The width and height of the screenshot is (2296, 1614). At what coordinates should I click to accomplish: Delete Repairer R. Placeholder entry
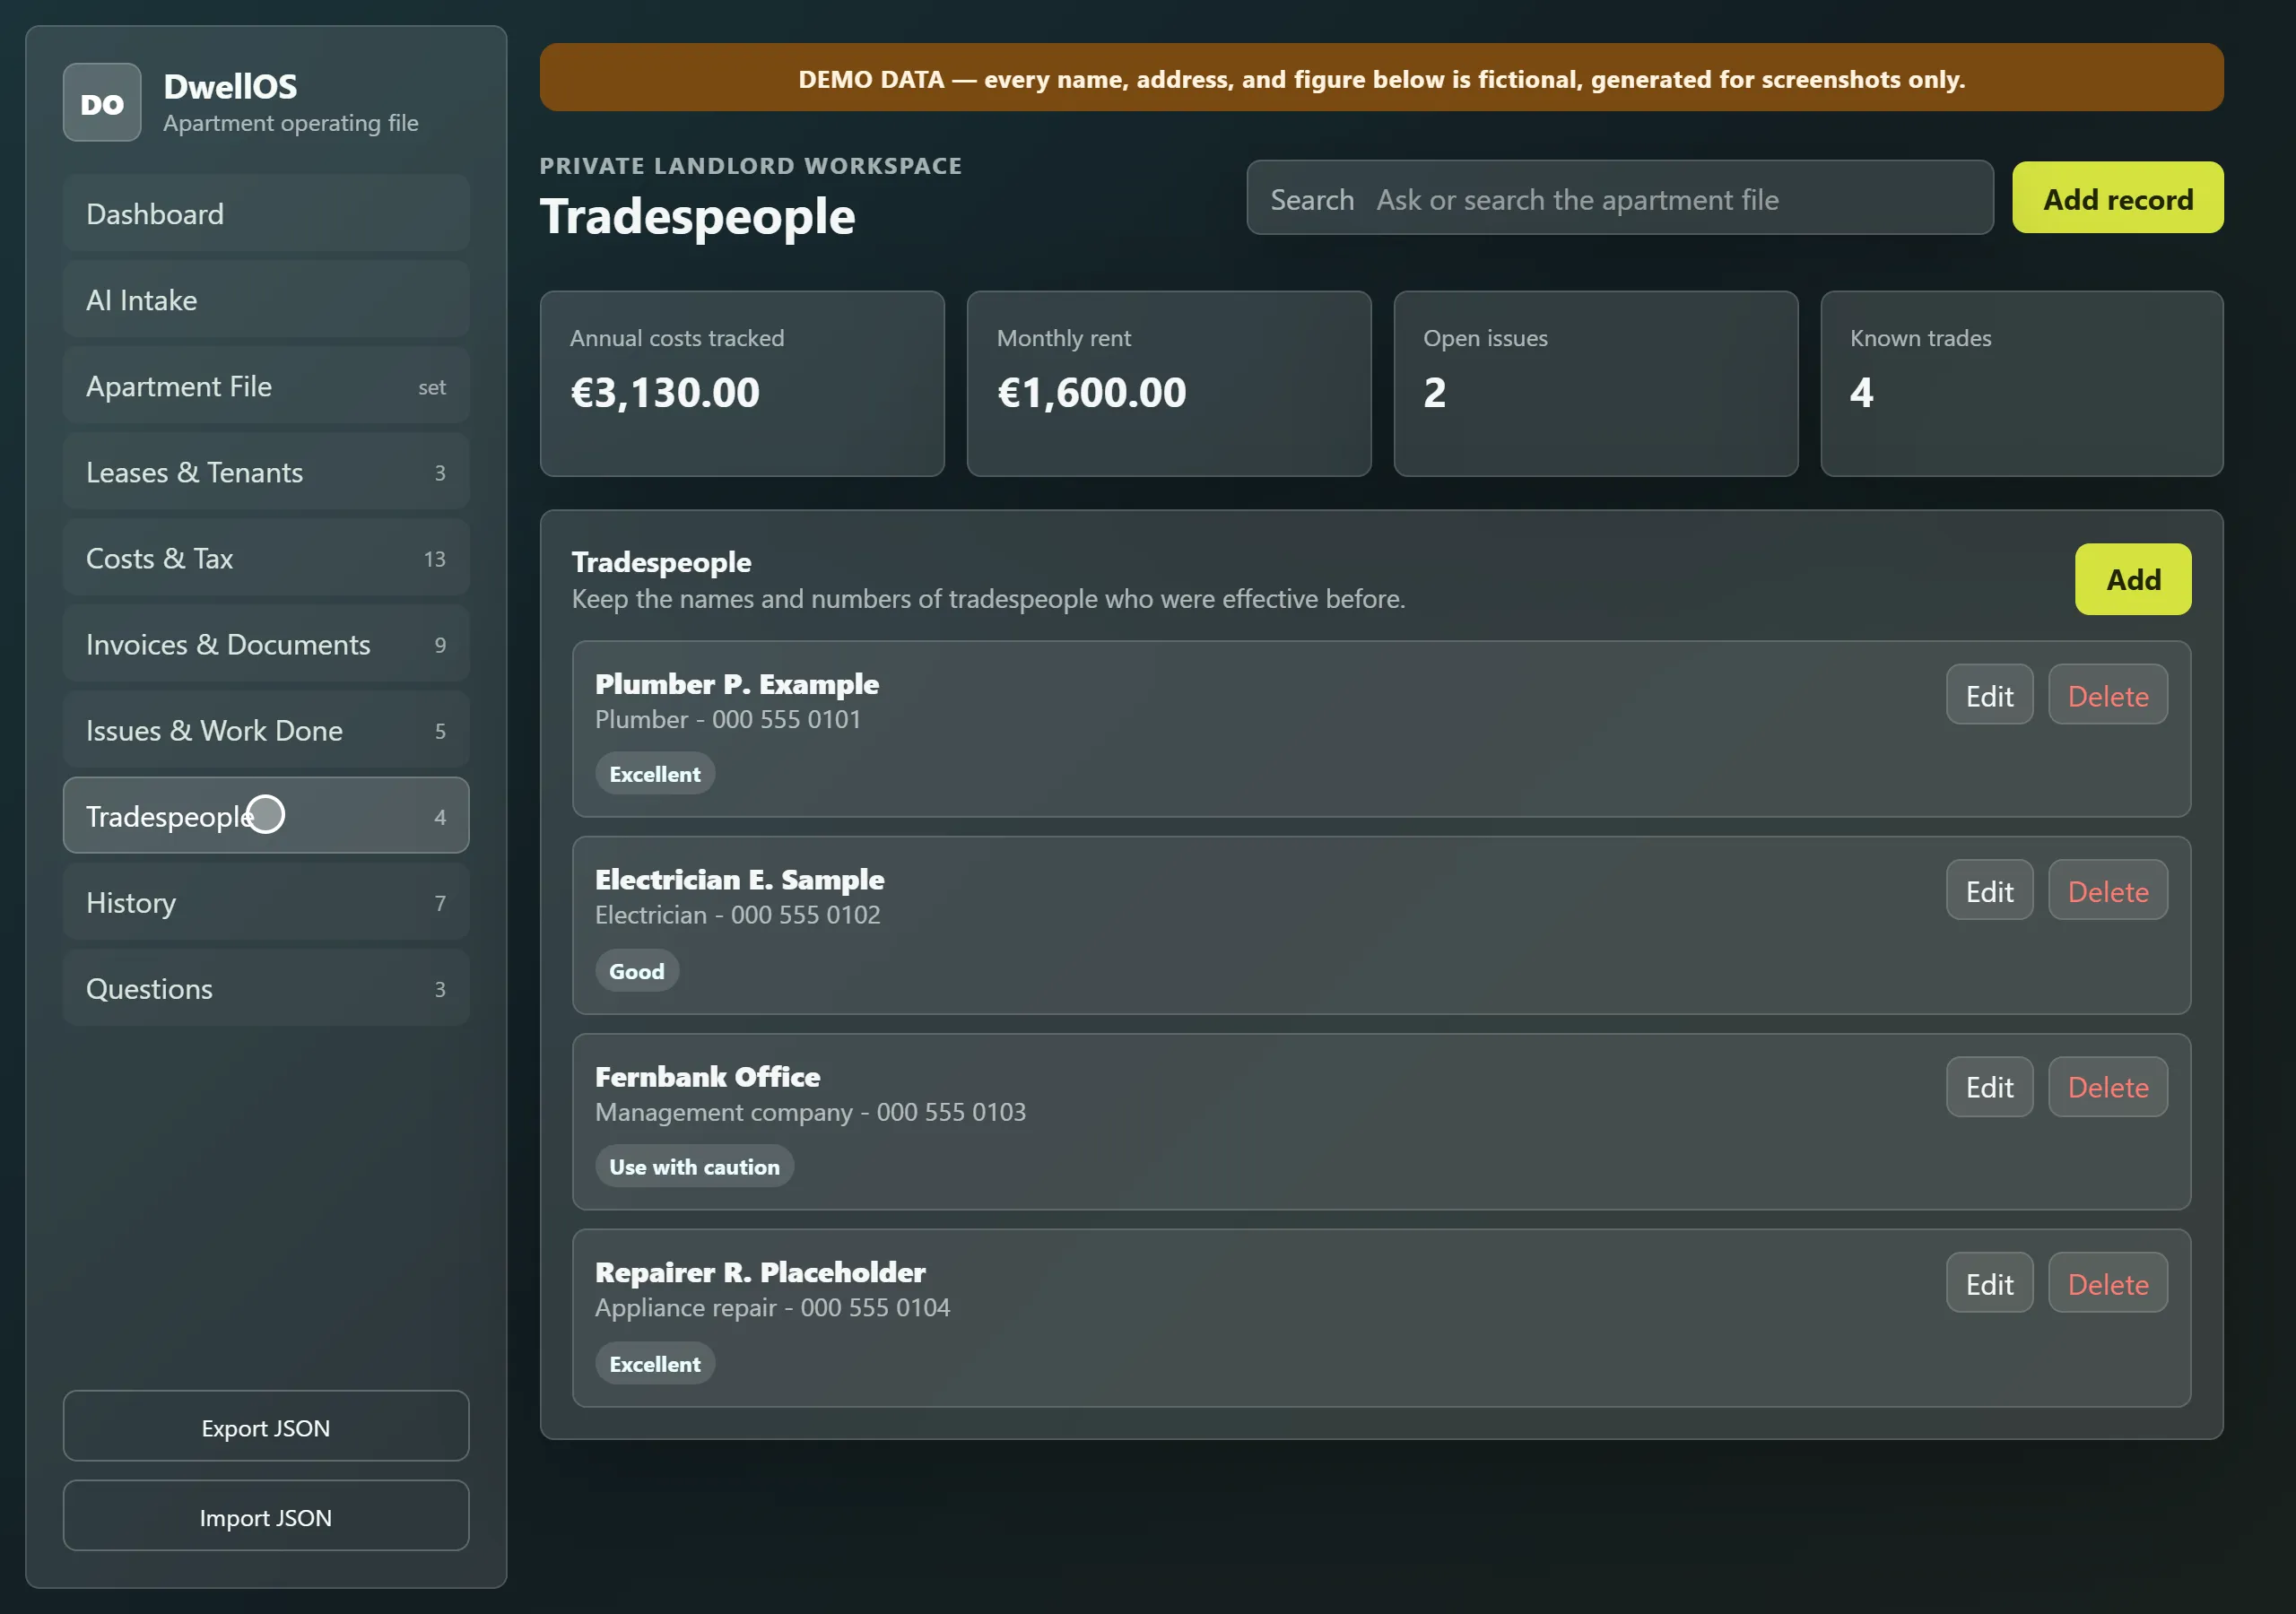pos(2107,1283)
